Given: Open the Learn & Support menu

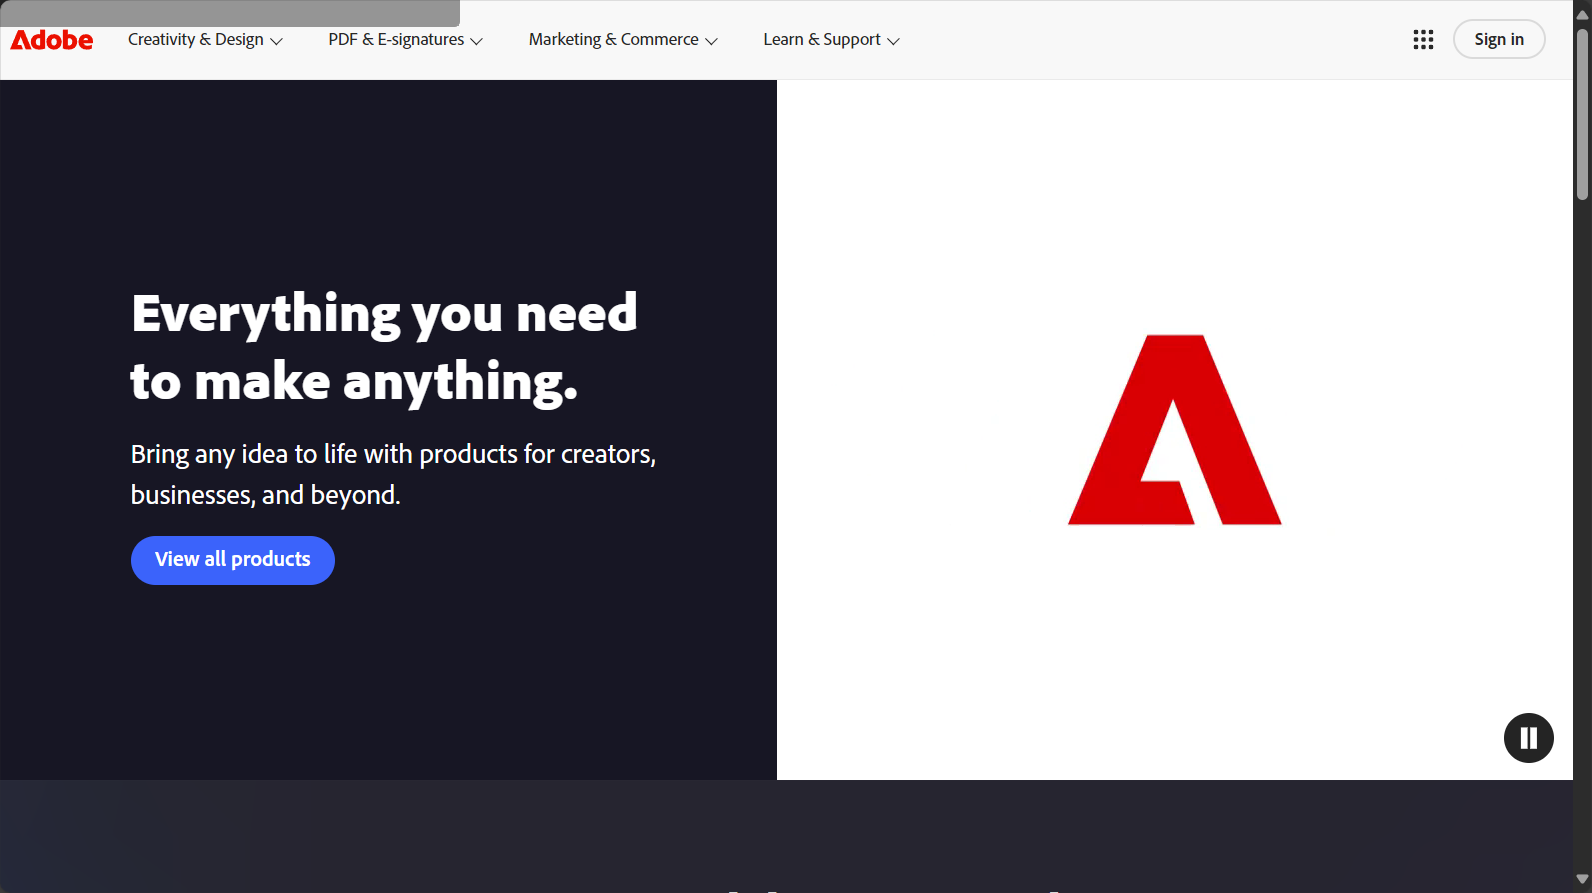Looking at the screenshot, I should (831, 40).
